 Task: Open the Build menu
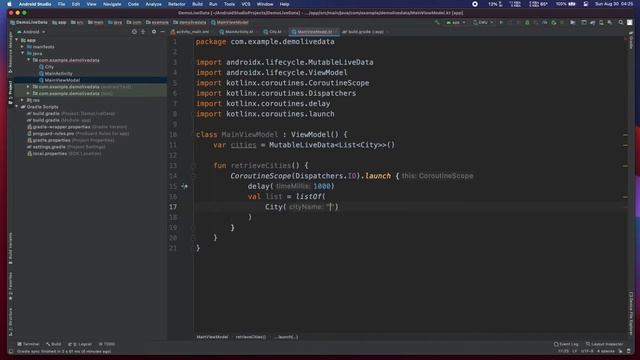click(x=197, y=4)
